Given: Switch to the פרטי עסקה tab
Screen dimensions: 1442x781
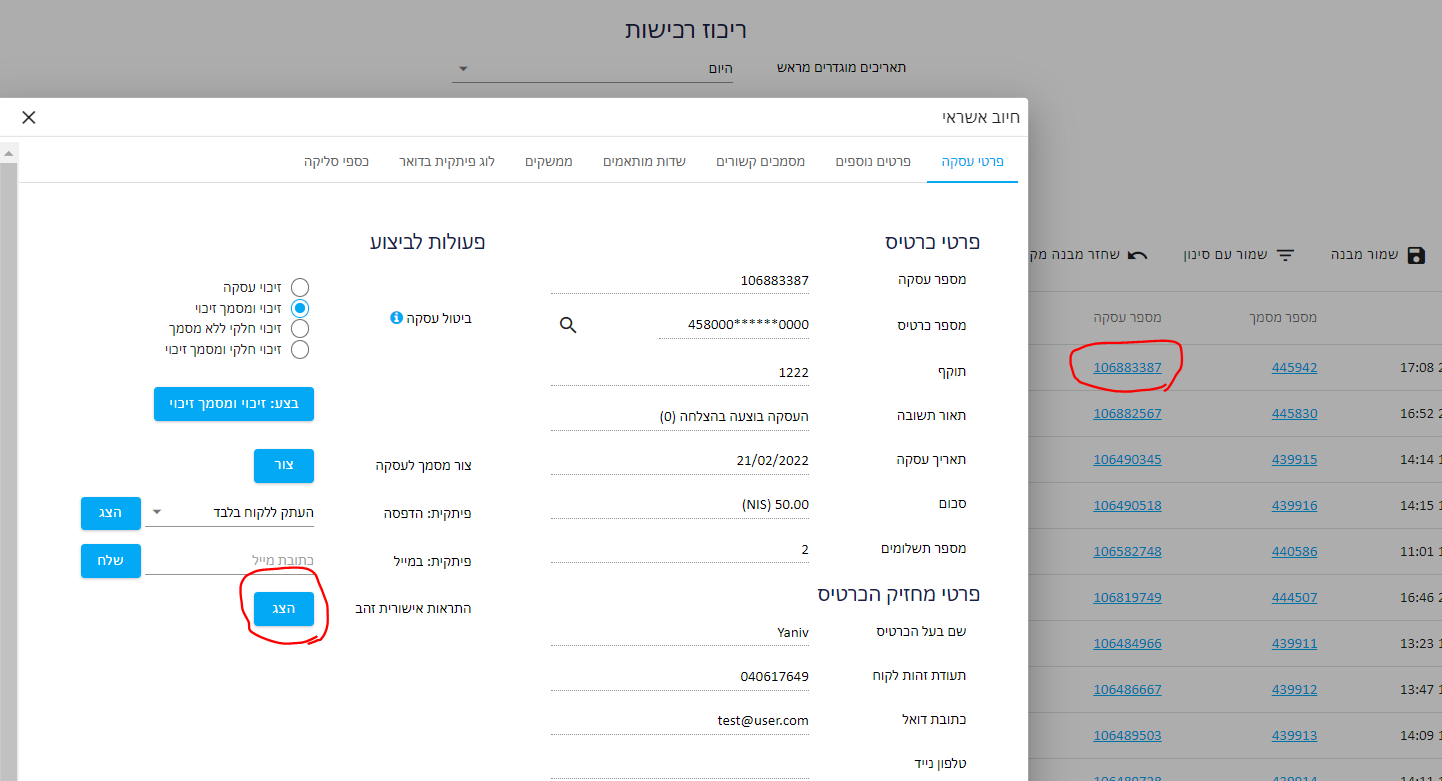Looking at the screenshot, I should 972,161.
